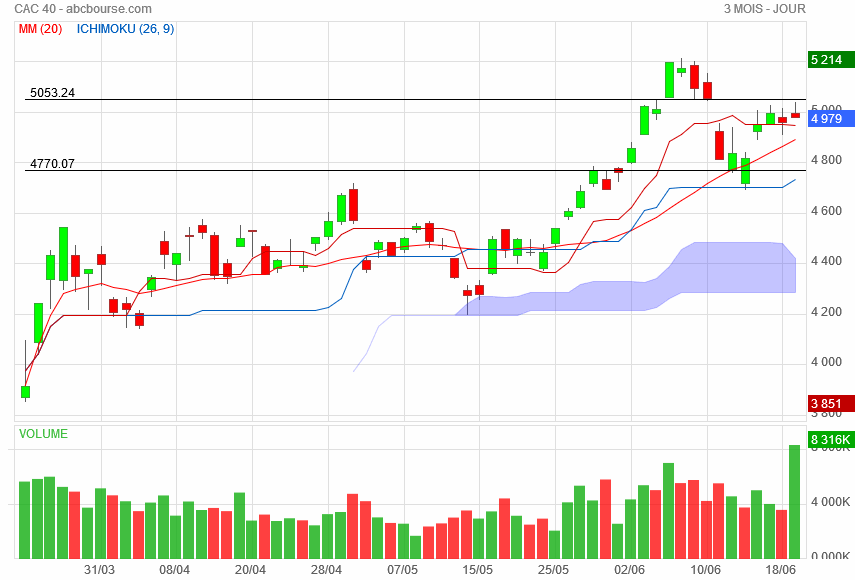
Task: Select the "4 800" price axis label
Action: tap(826, 160)
